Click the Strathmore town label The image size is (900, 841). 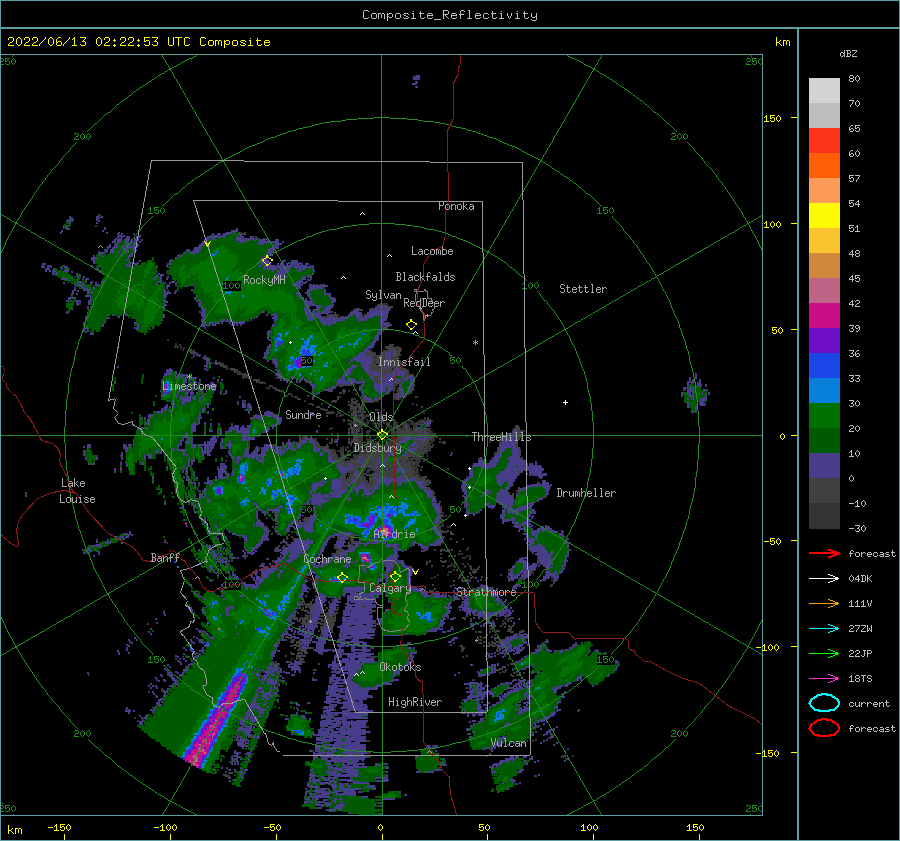pyautogui.click(x=486, y=592)
